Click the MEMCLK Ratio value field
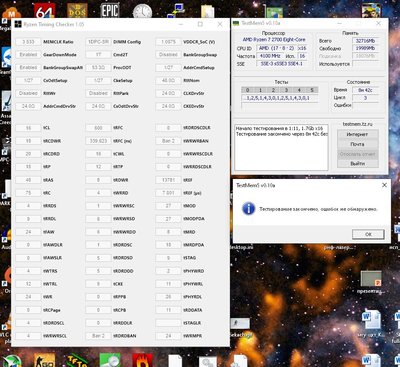 click(x=28, y=42)
